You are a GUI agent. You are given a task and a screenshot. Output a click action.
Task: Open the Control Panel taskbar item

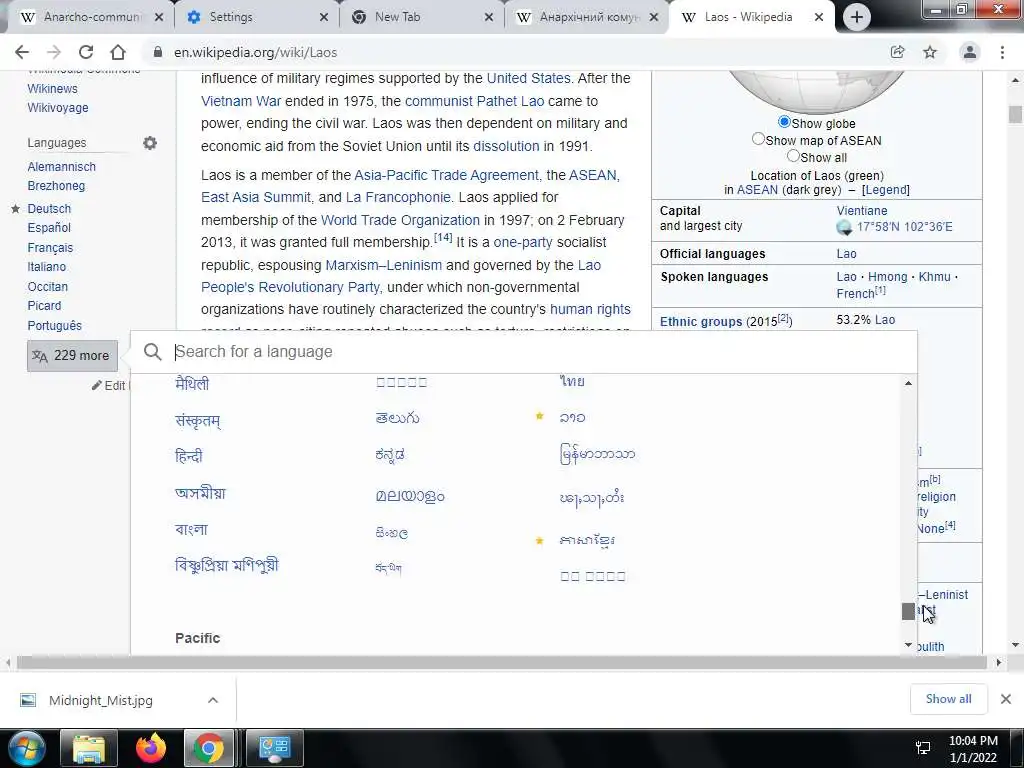tap(274, 748)
